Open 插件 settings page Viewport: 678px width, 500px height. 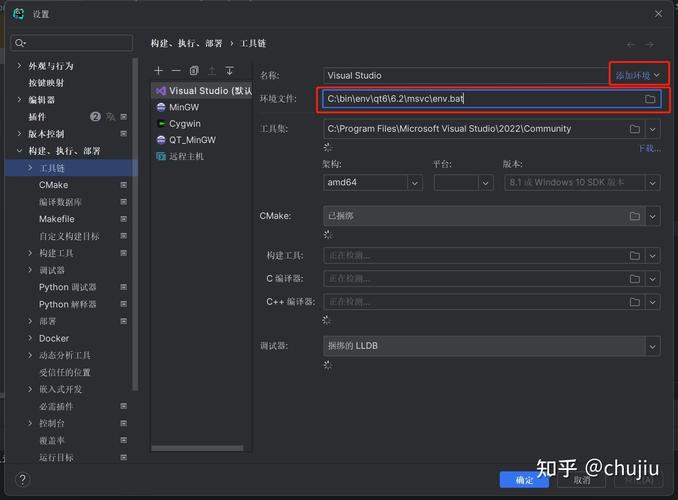(37, 117)
